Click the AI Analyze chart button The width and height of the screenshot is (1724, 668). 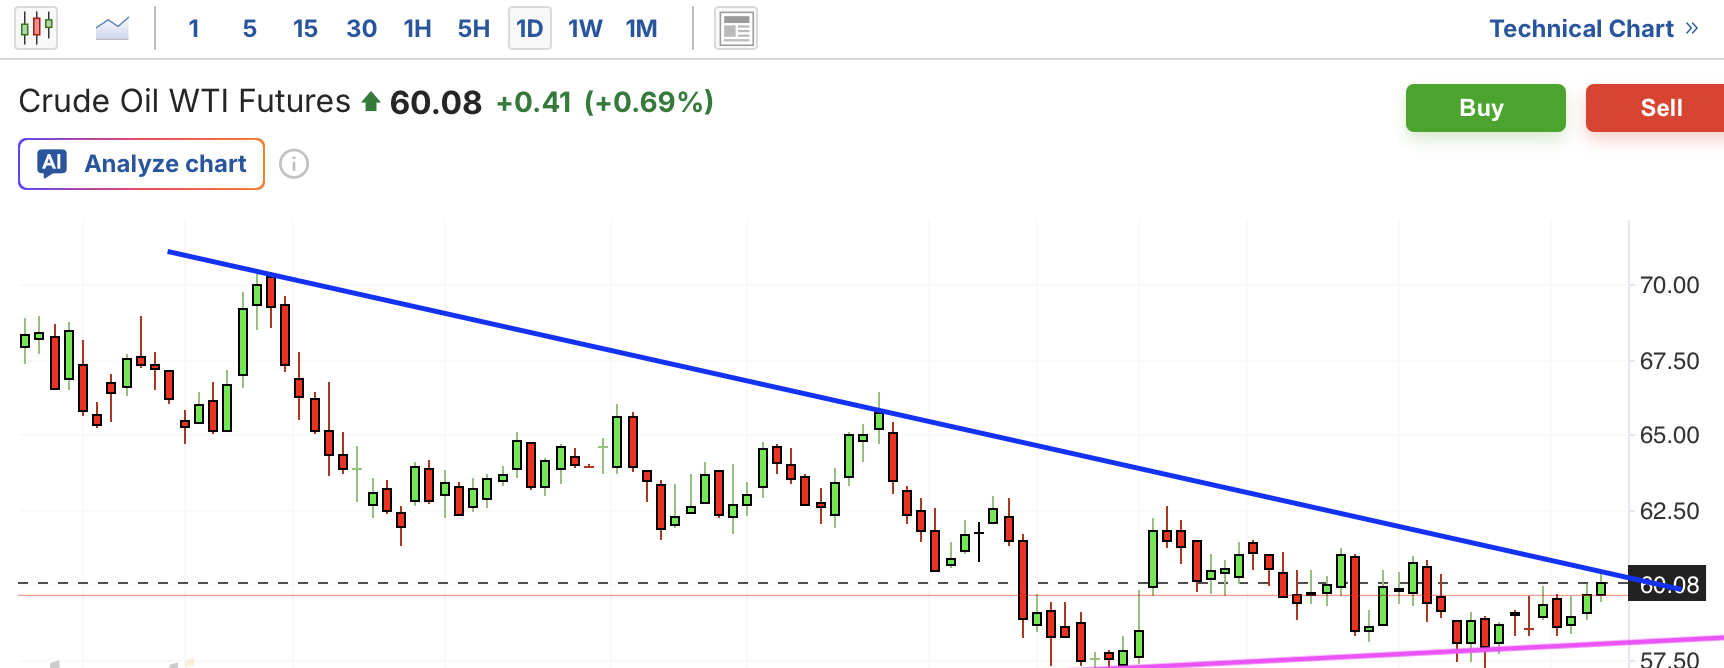tap(141, 164)
